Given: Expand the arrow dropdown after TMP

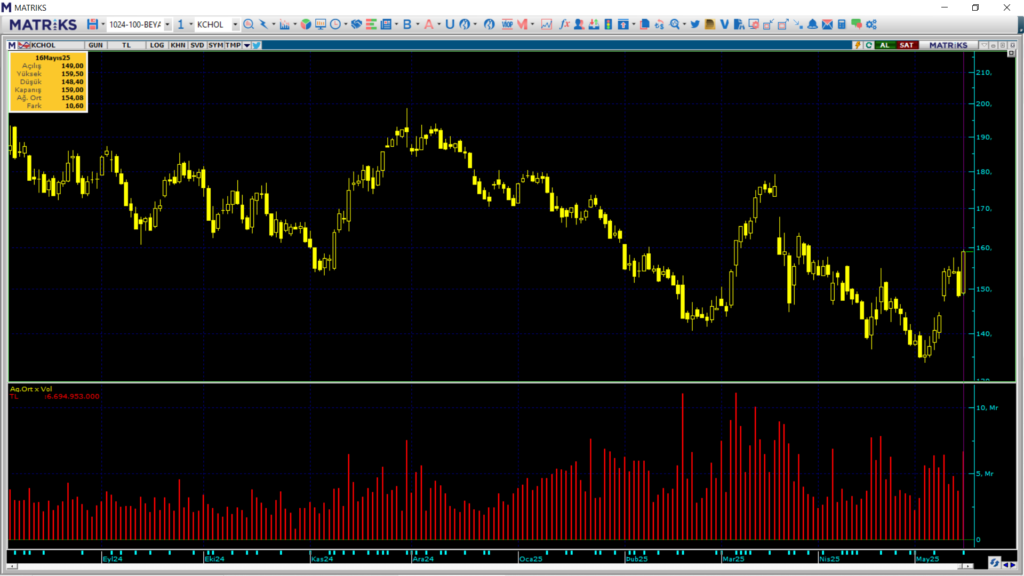Looking at the screenshot, I should click(246, 45).
